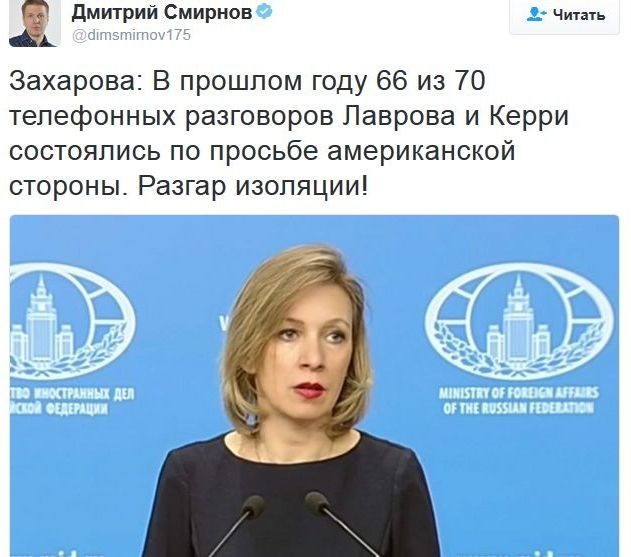Click the Читать follow button
Screen dimensions: 631x557
pos(564,16)
